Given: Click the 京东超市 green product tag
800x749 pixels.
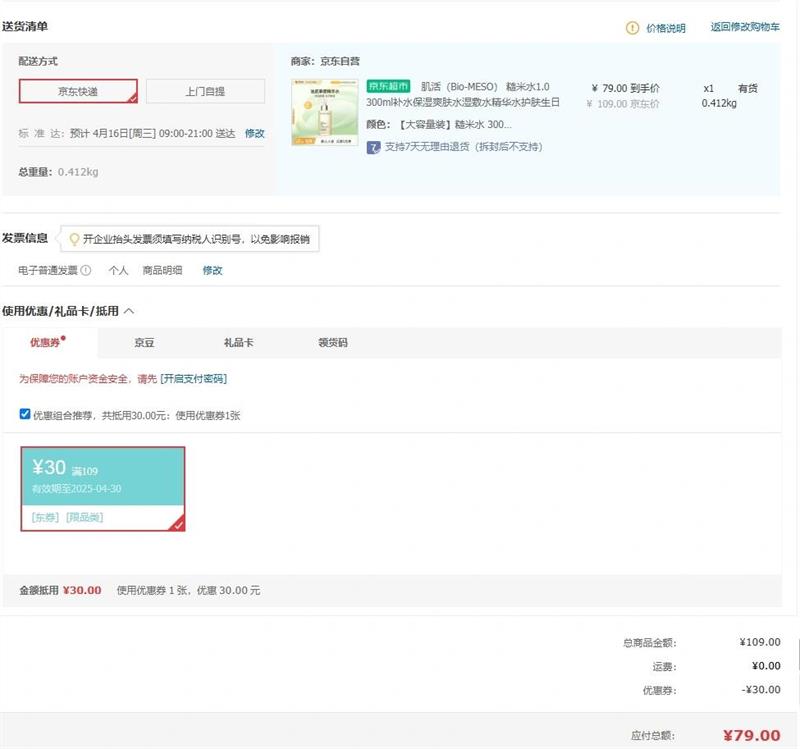Looking at the screenshot, I should (389, 87).
